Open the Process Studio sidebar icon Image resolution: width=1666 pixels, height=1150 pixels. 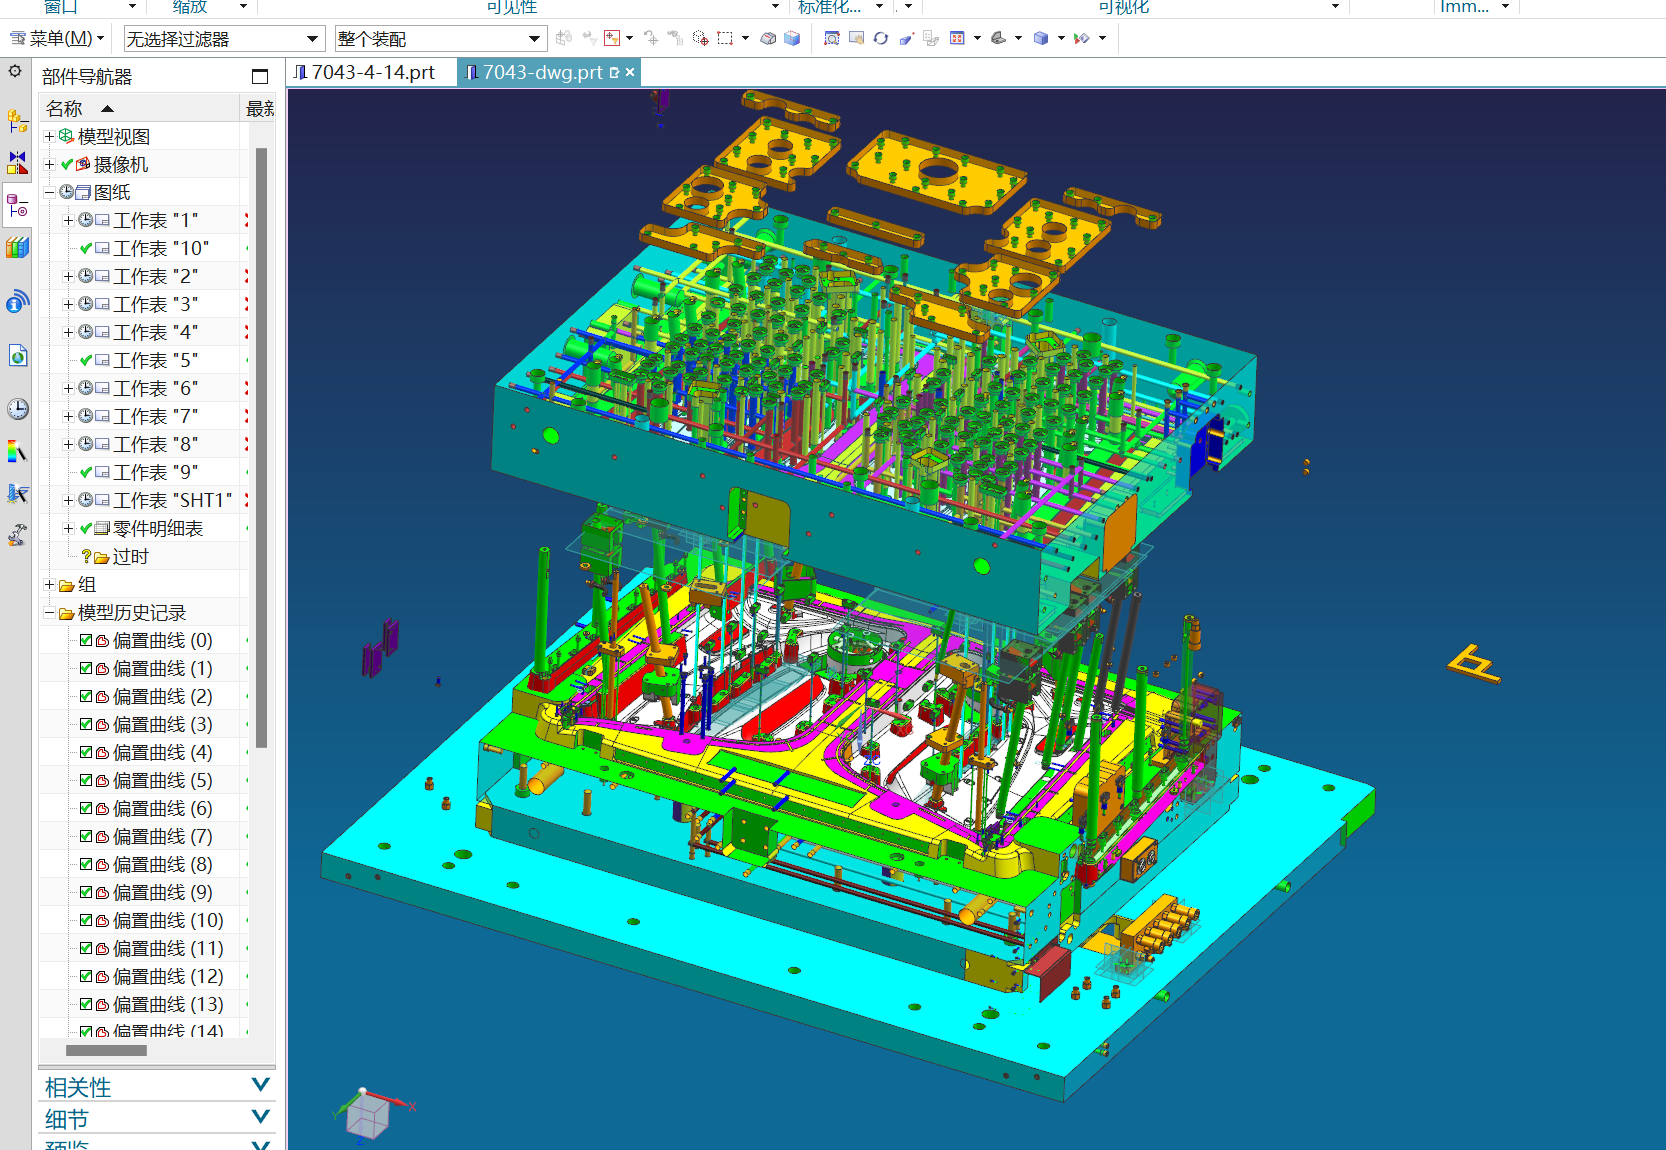click(17, 493)
